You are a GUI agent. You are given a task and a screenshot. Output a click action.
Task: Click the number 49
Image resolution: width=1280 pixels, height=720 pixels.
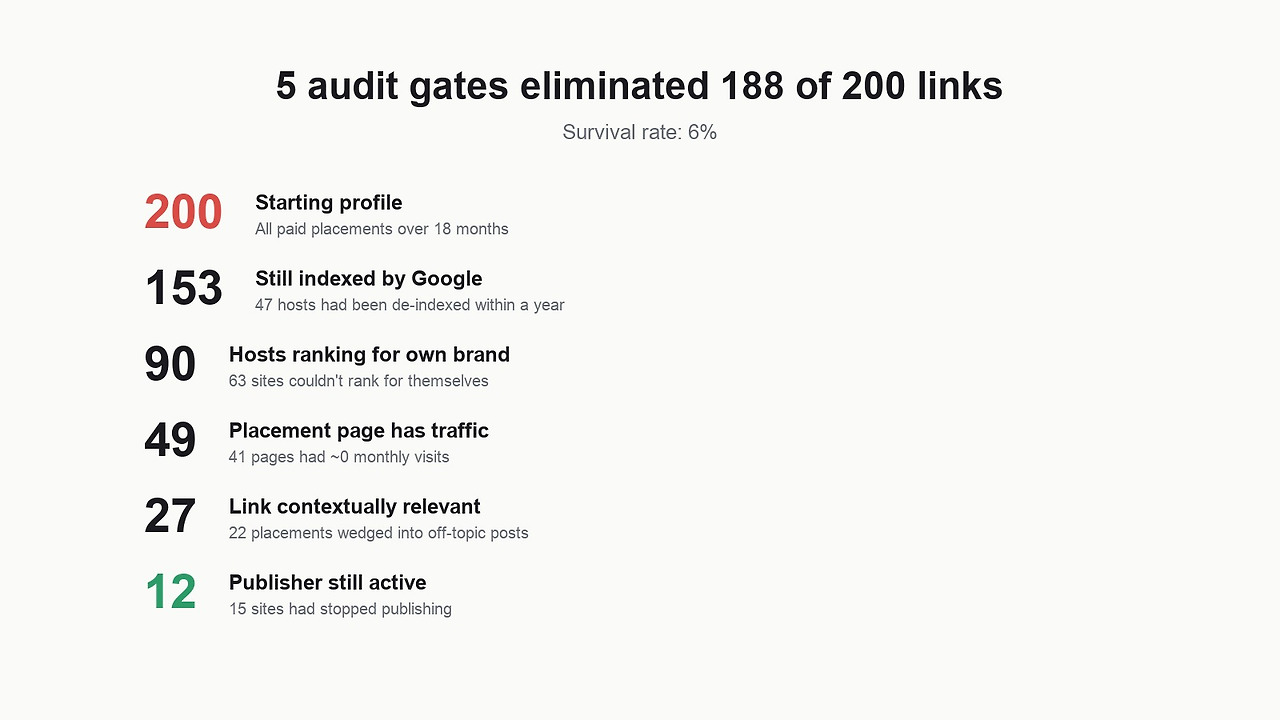[170, 440]
